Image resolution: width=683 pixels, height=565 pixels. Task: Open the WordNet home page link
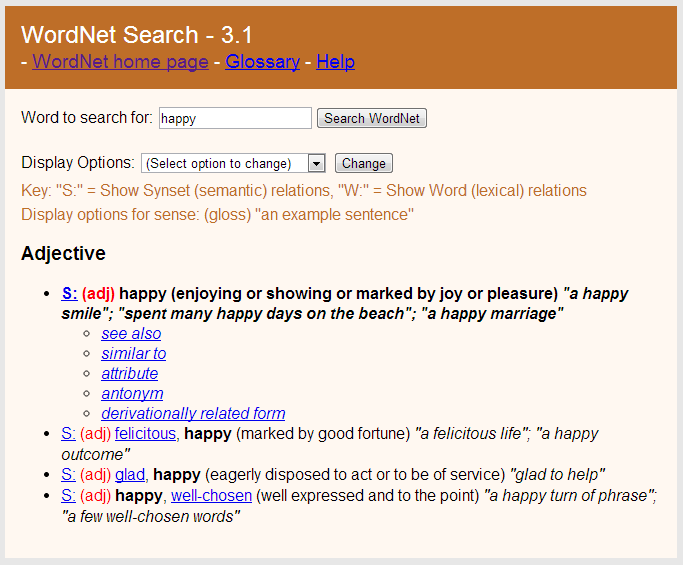(x=120, y=61)
